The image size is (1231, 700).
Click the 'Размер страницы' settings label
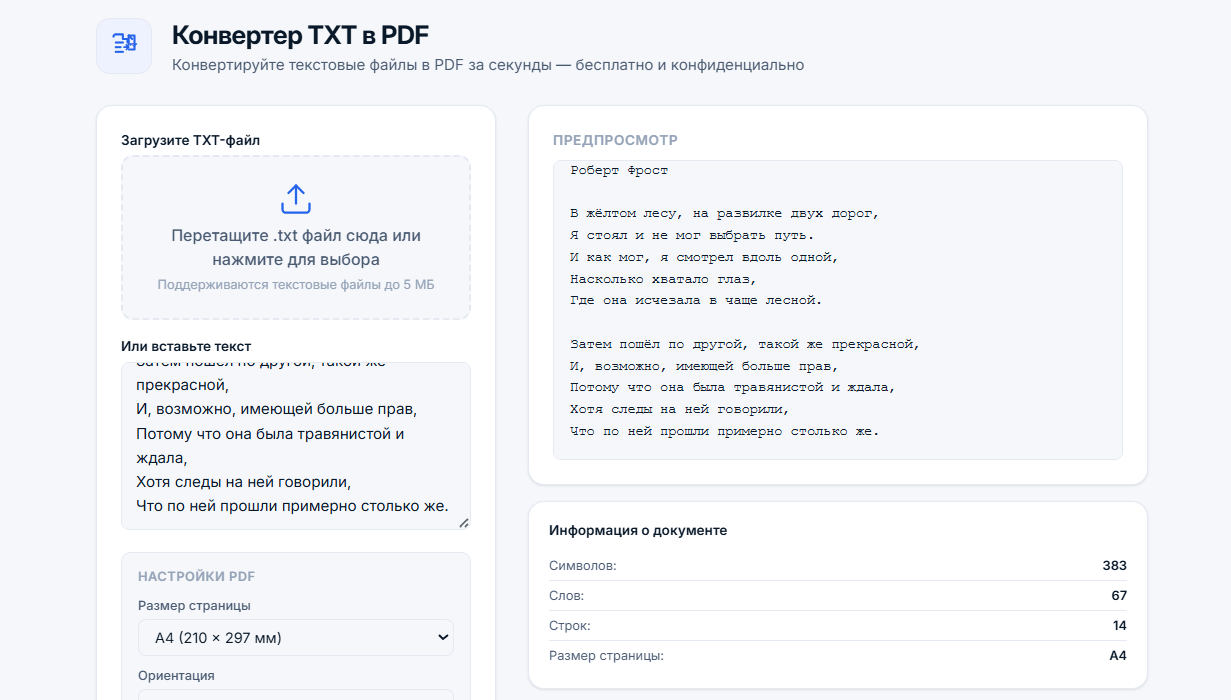[x=194, y=606]
